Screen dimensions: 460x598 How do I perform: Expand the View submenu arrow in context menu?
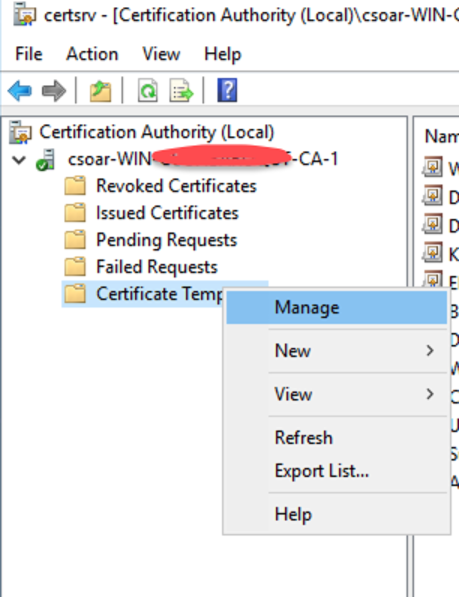[x=430, y=394]
